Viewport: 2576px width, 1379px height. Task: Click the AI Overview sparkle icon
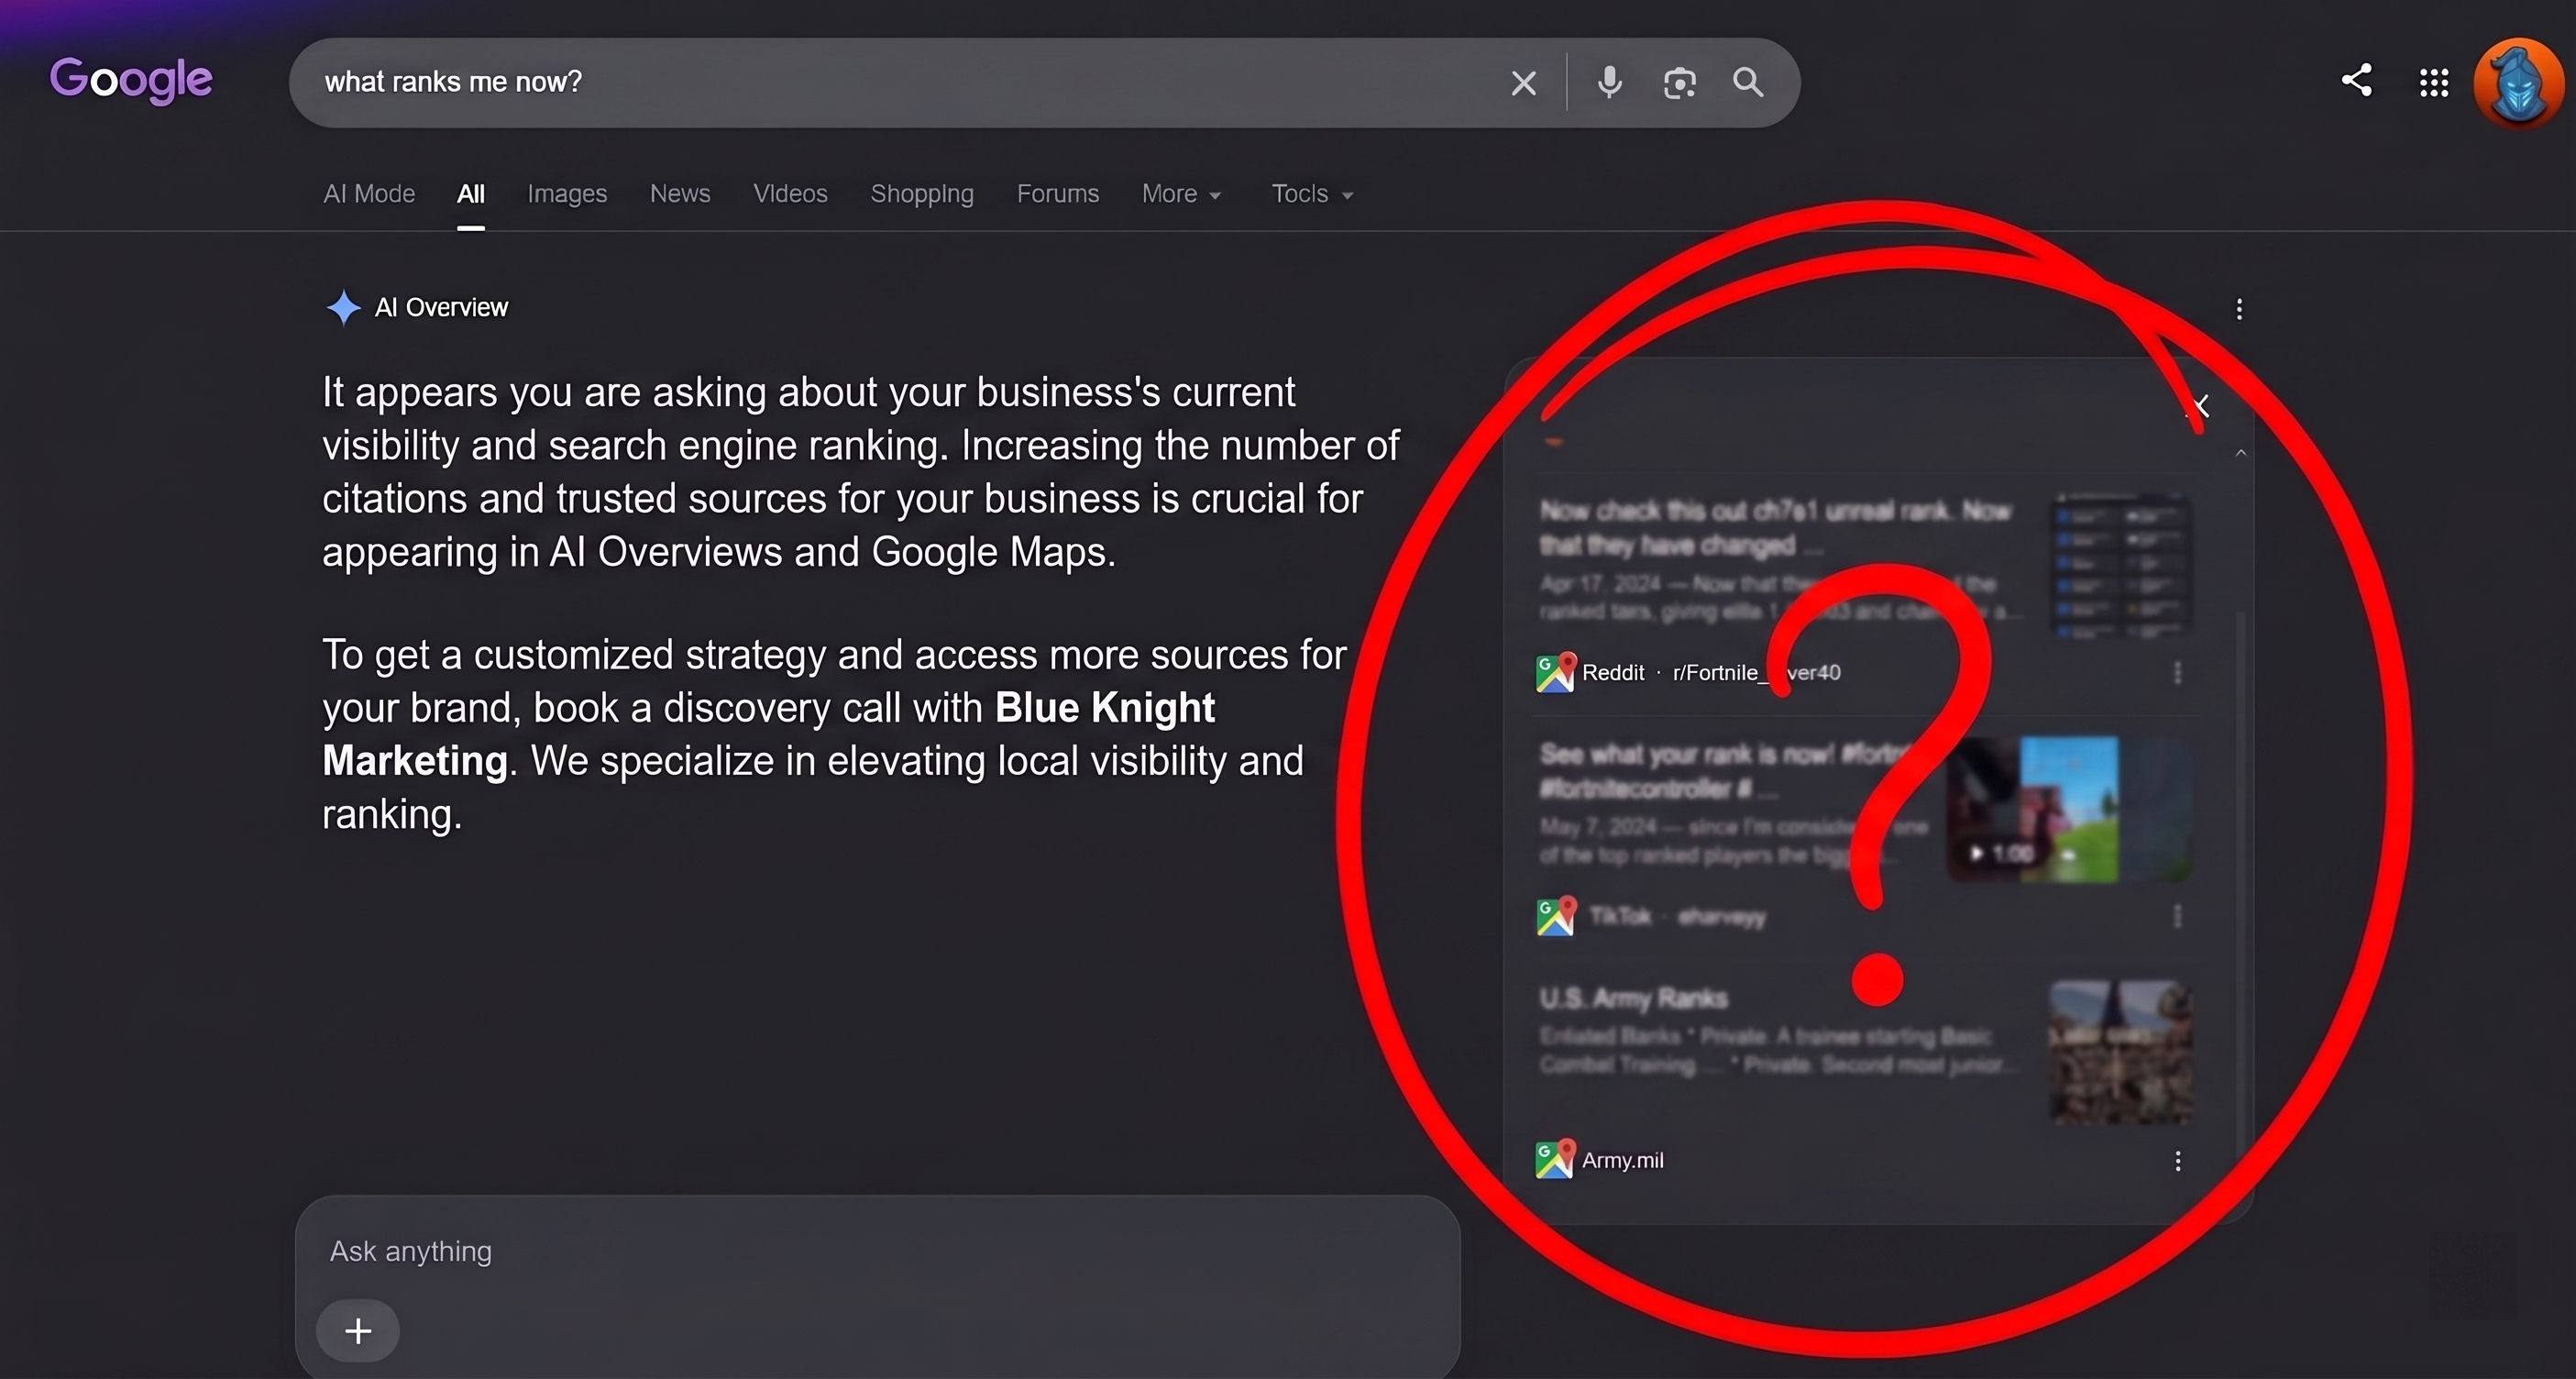(x=343, y=307)
